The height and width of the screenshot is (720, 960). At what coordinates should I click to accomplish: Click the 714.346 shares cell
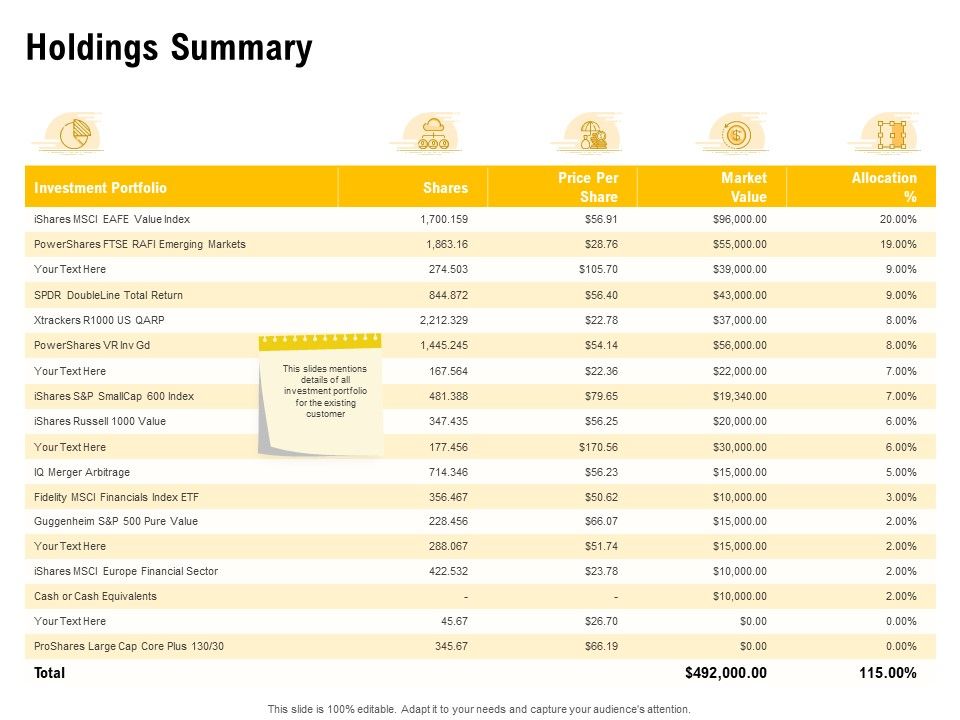tap(448, 472)
